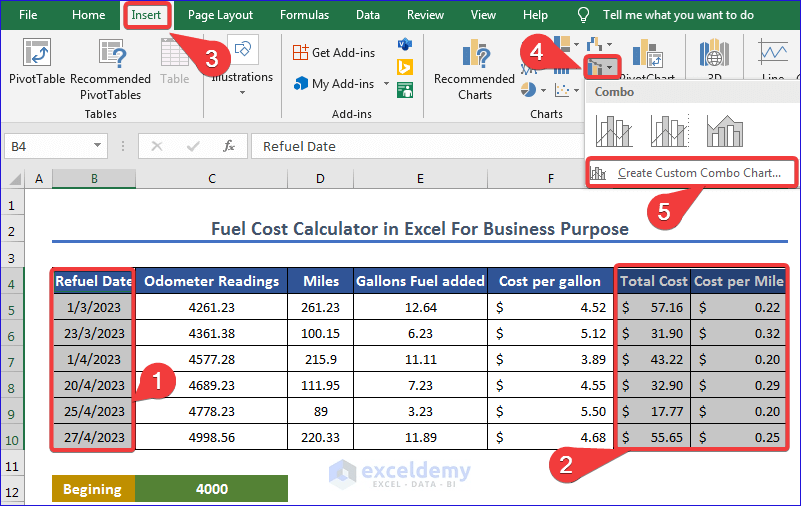This screenshot has height=506, width=801.
Task: Open Insert Function fx dialog
Action: coord(229,147)
